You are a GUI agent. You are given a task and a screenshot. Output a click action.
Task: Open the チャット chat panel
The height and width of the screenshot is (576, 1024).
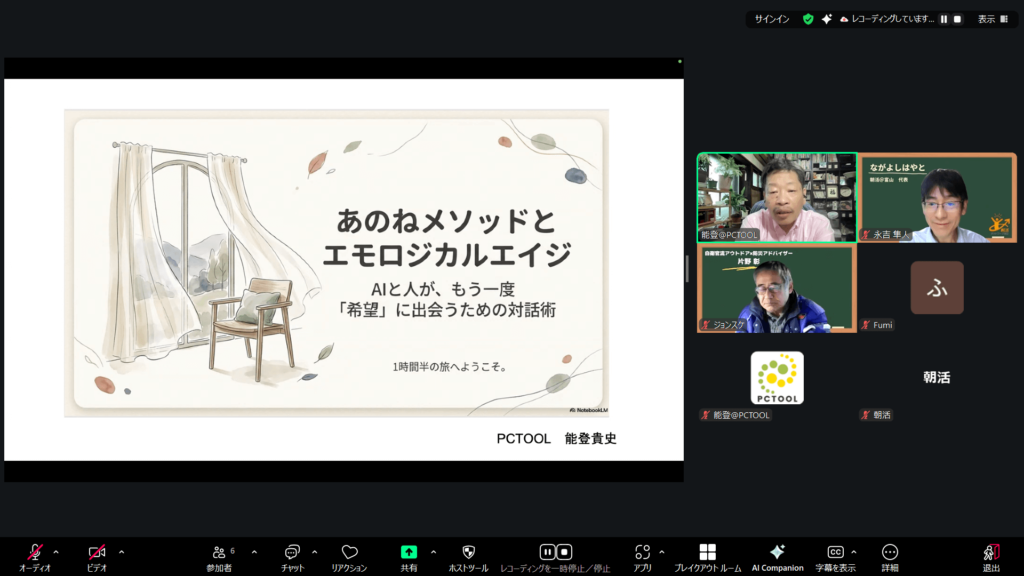point(293,552)
